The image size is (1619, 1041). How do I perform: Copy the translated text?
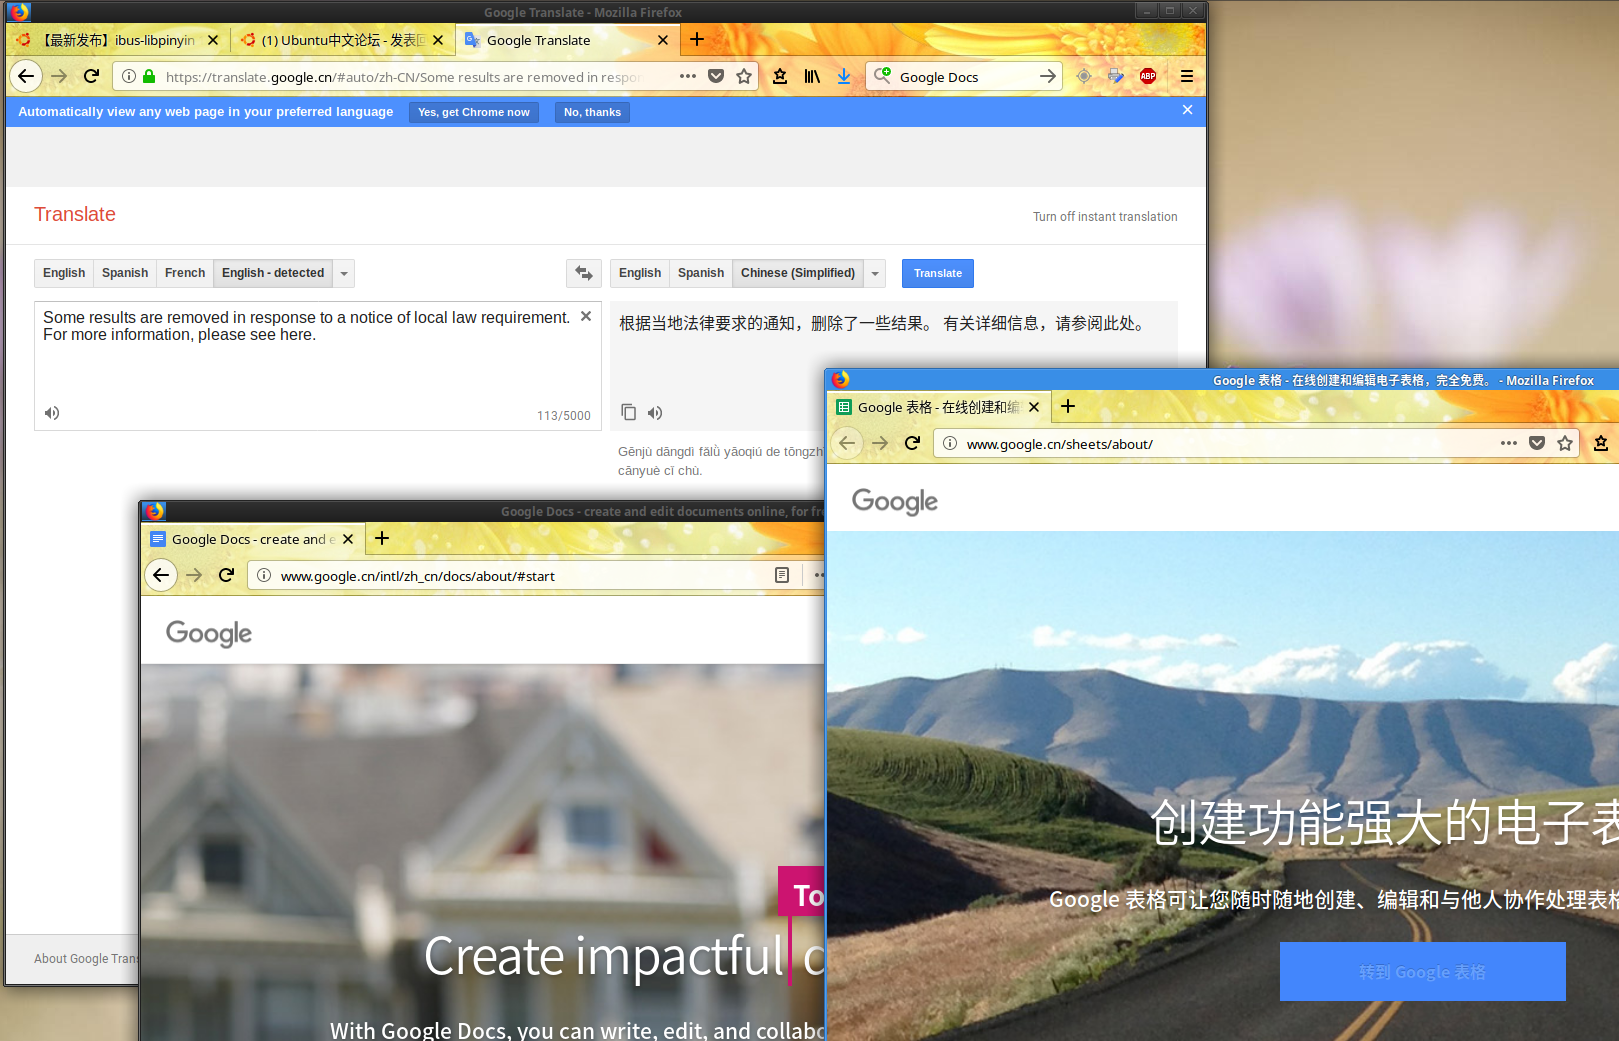(x=628, y=412)
